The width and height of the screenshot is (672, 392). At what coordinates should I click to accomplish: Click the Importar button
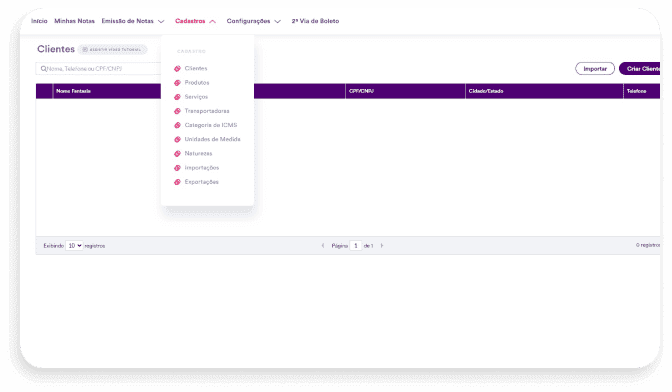(595, 69)
